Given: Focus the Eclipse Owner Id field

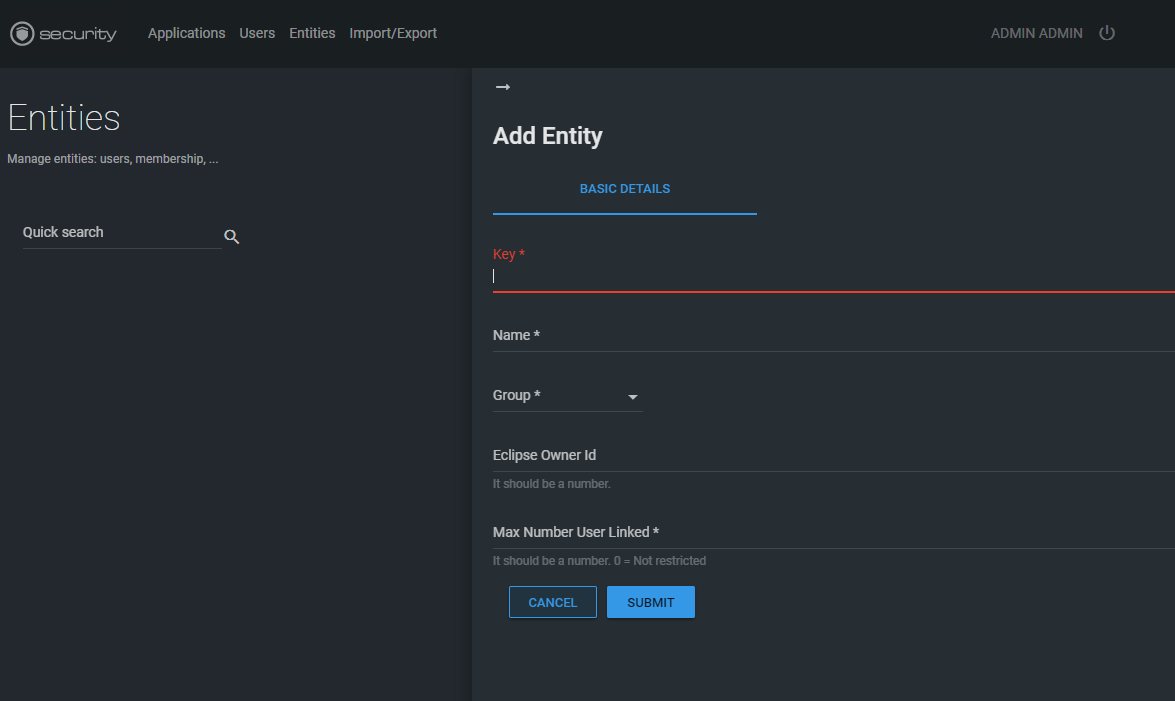Looking at the screenshot, I should pos(832,456).
